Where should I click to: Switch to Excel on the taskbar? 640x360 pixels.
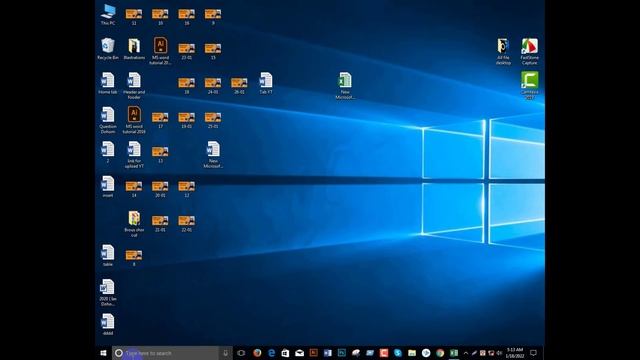point(454,353)
